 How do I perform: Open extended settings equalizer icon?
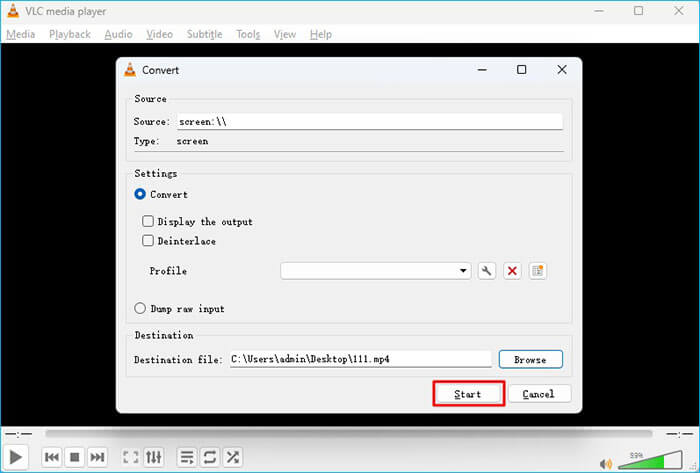[x=154, y=457]
